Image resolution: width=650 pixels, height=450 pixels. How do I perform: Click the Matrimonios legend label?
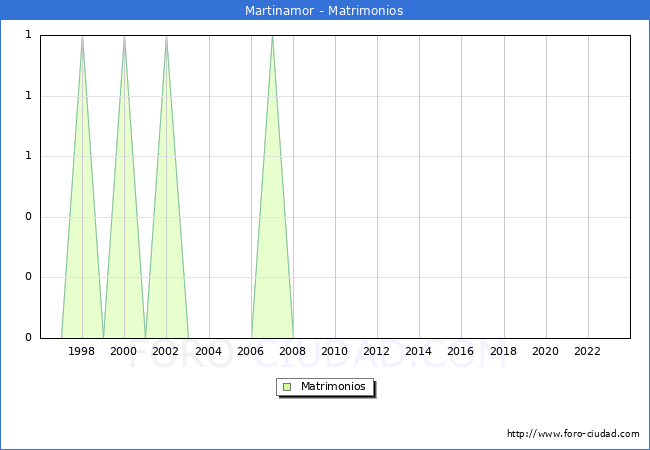pyautogui.click(x=333, y=387)
